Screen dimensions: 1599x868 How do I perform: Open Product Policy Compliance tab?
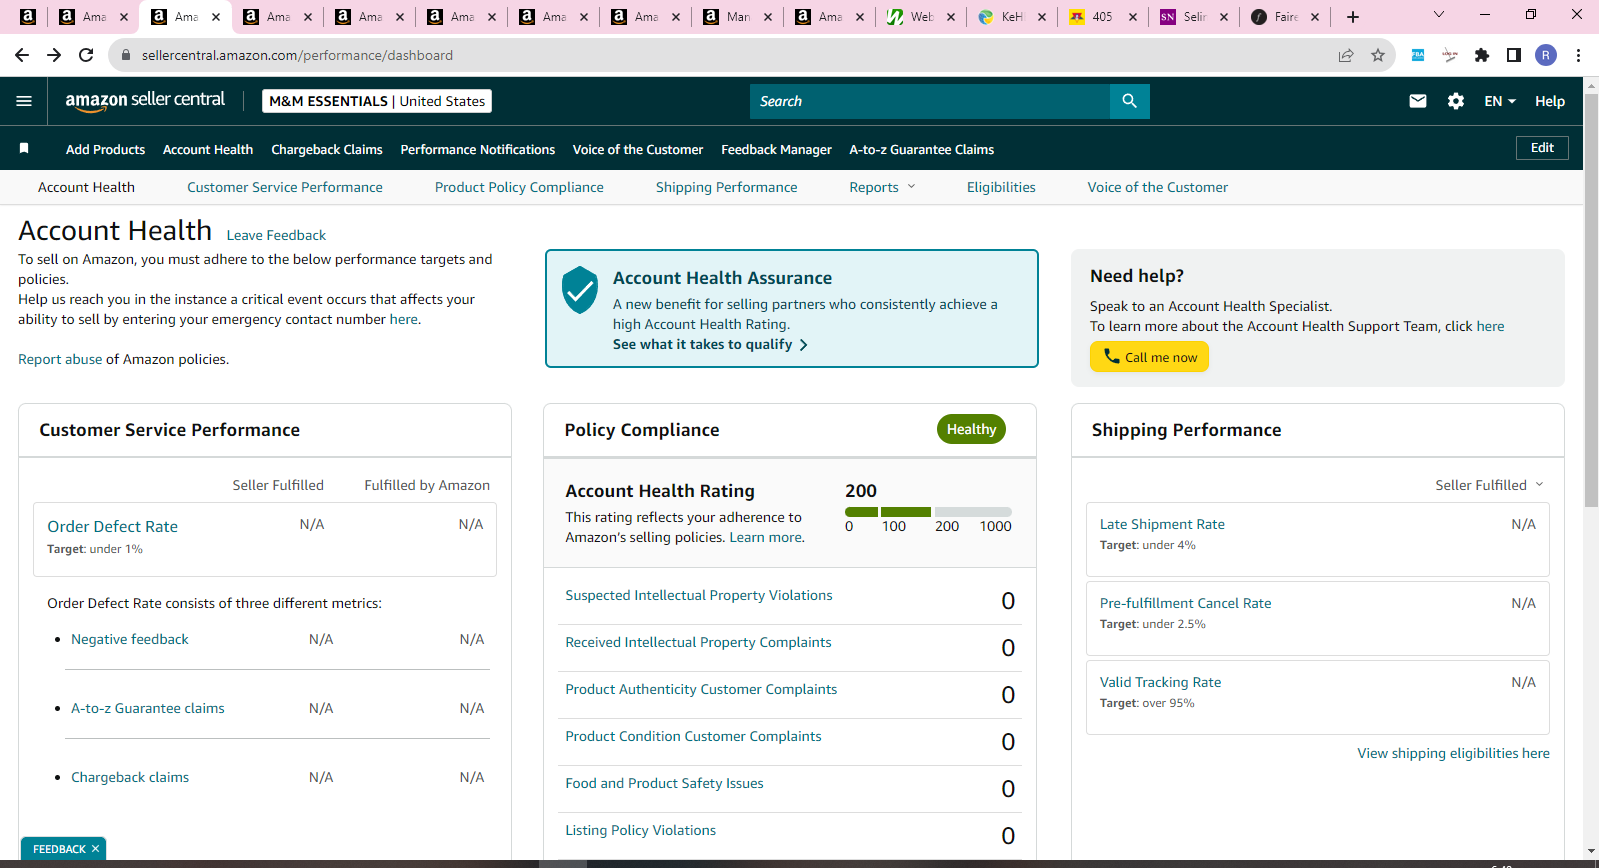point(519,187)
